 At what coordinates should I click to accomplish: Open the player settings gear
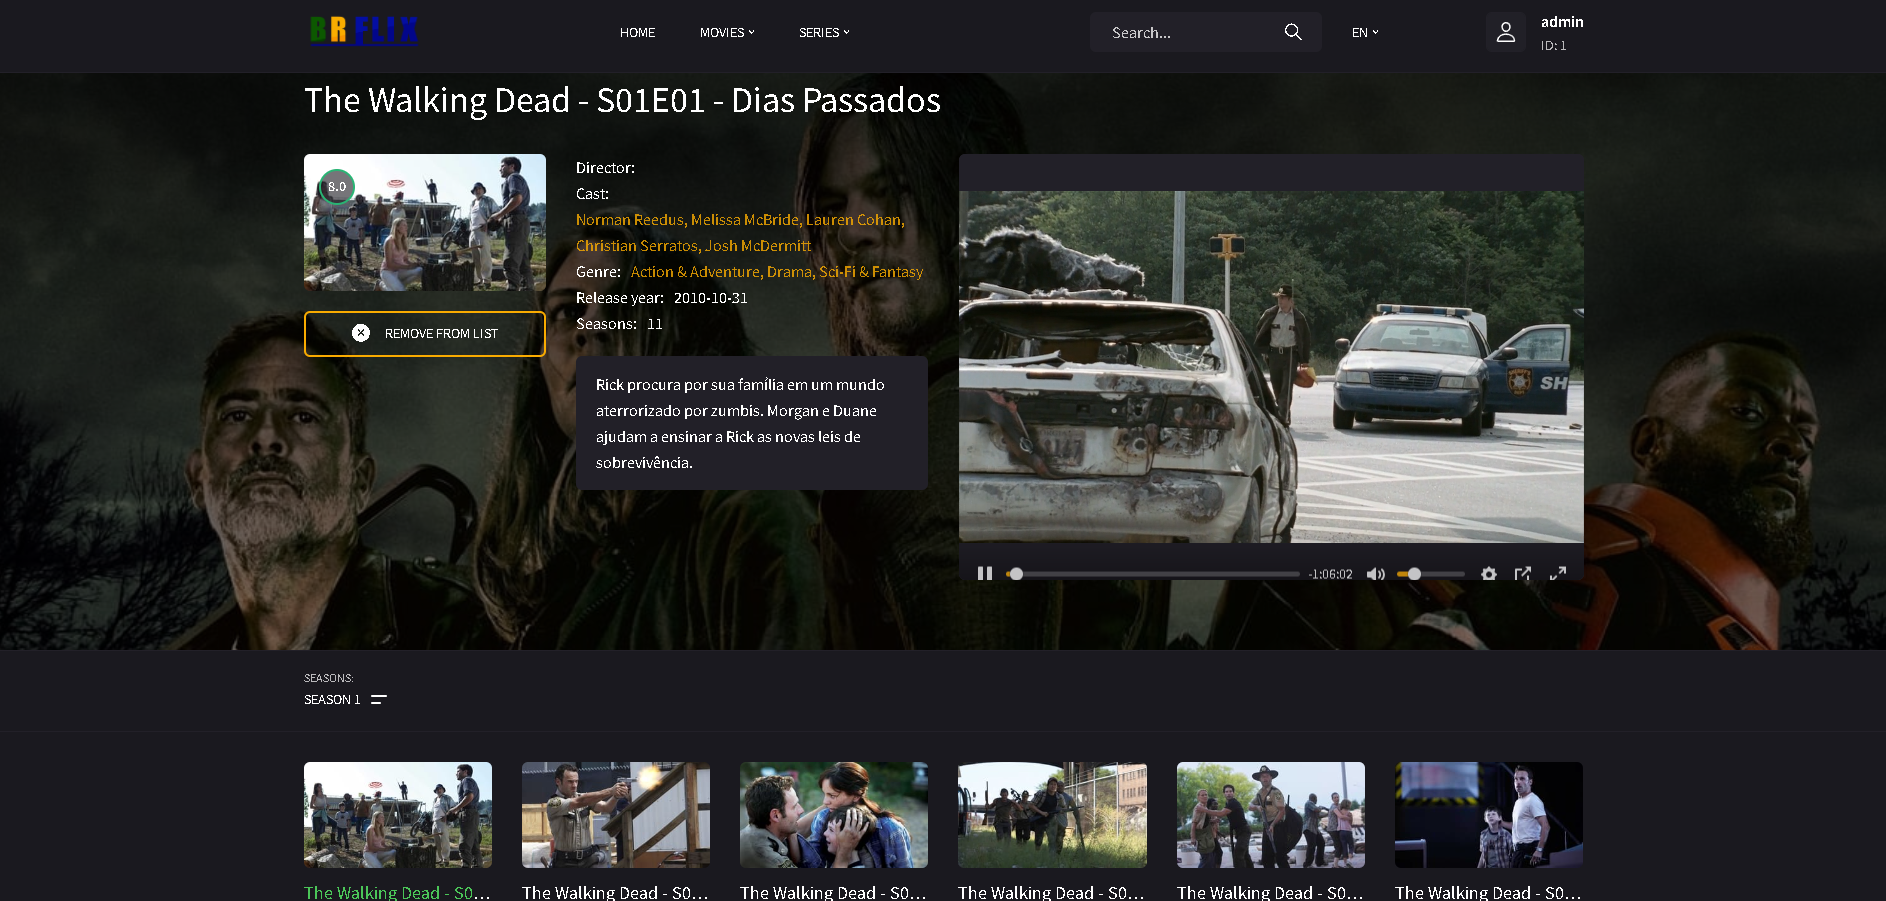[1489, 574]
